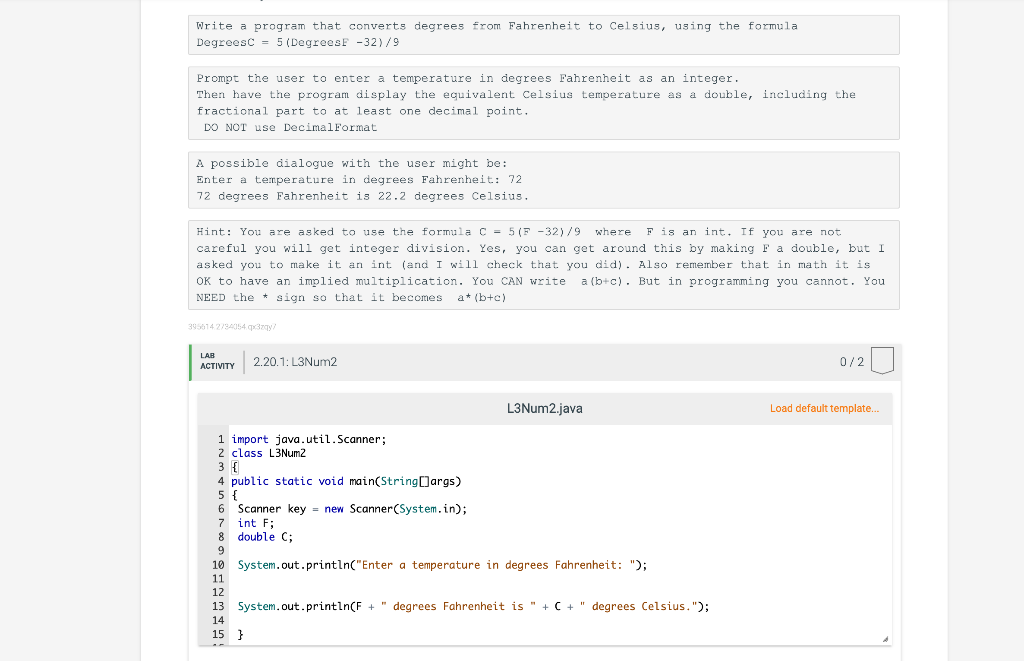Click the int F; declaration line

256,523
